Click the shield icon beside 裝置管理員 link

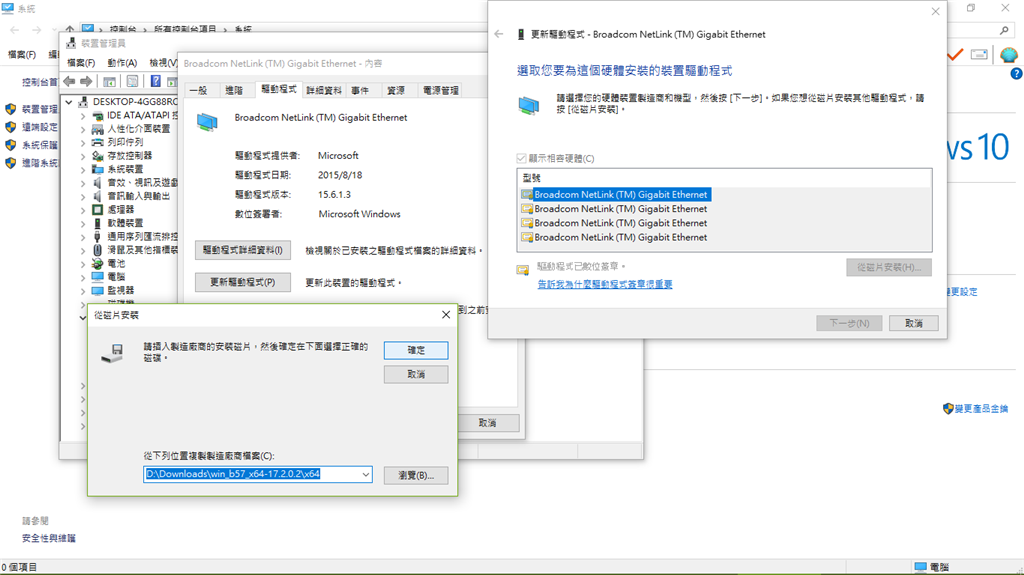tap(10, 109)
